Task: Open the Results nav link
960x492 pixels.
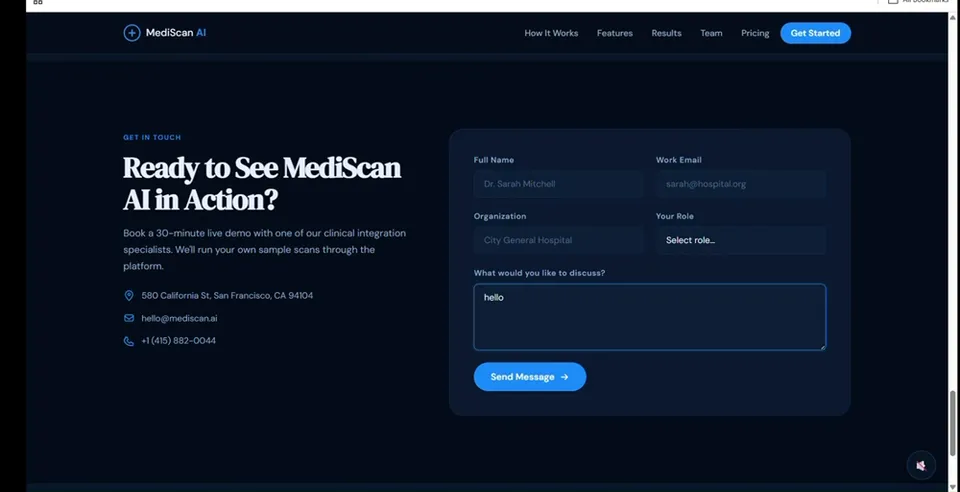Action: pos(666,33)
